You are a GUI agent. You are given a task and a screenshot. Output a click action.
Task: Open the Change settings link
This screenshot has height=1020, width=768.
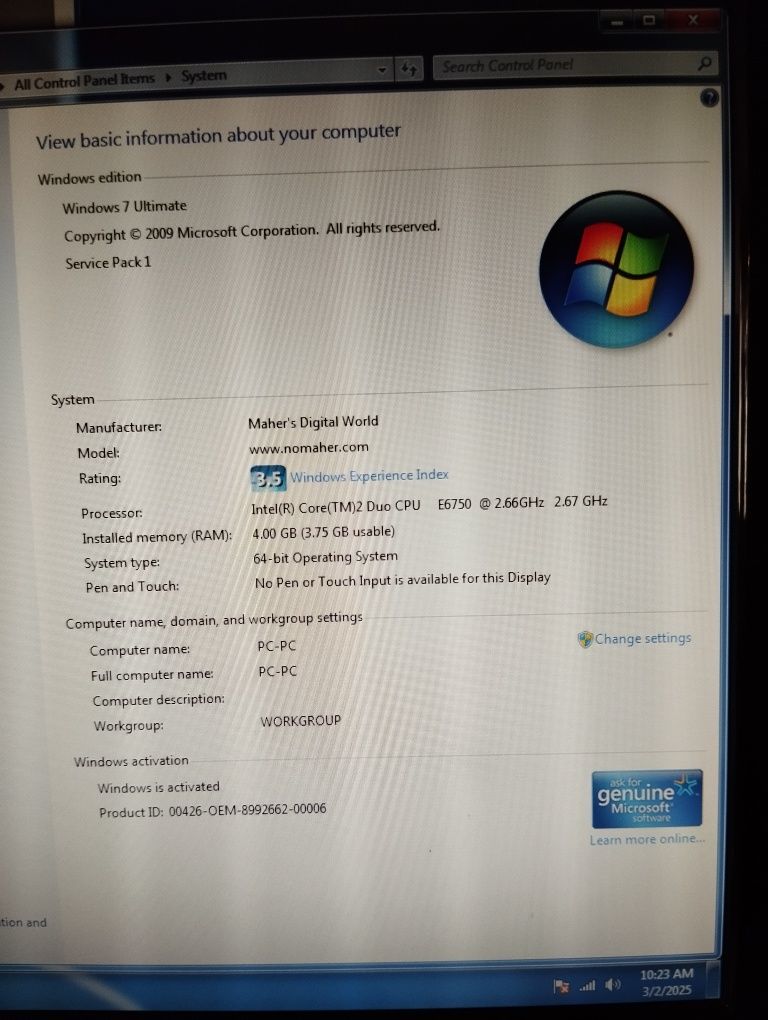[642, 638]
